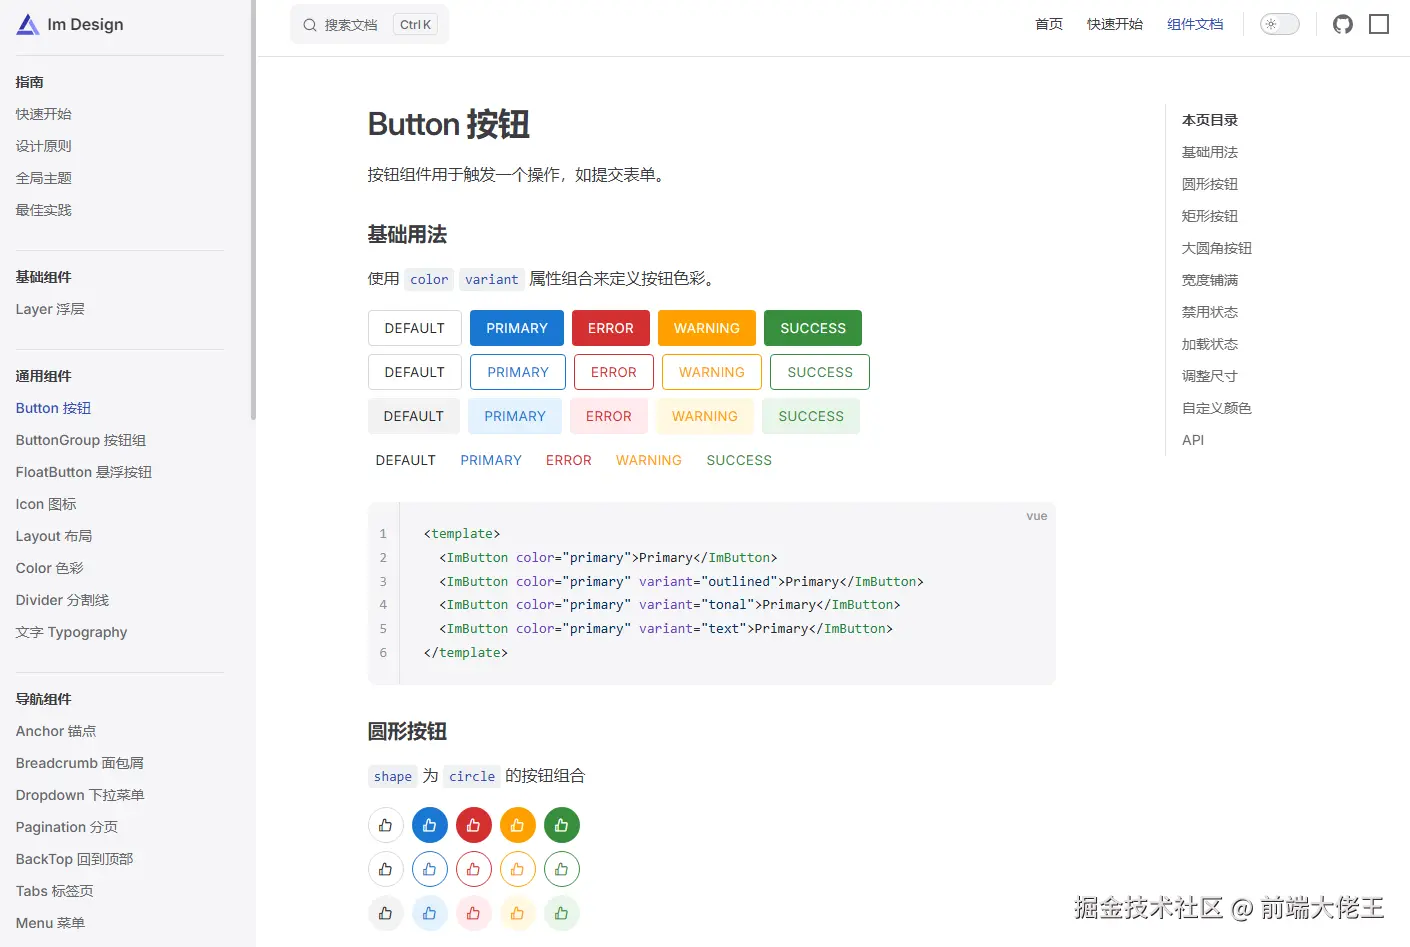The height and width of the screenshot is (947, 1410).
Task: Open 最佳实践 sidebar page
Action: point(44,210)
